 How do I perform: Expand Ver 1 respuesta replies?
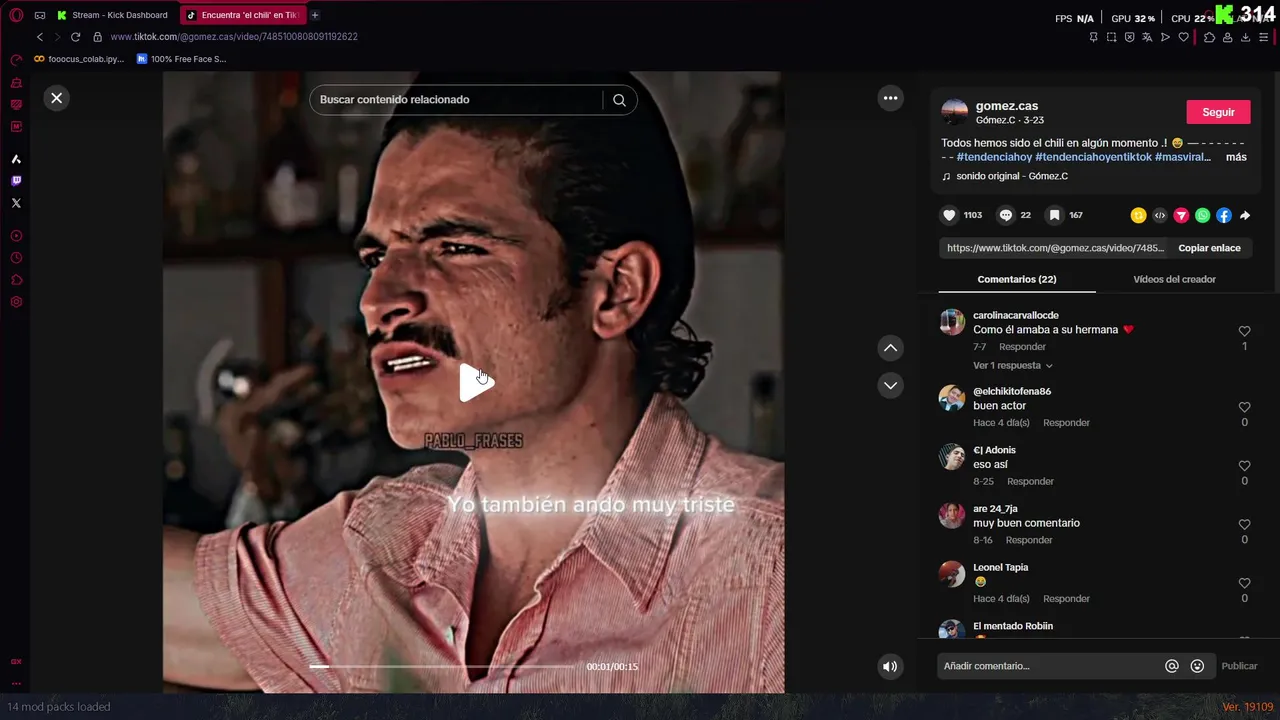1012,366
